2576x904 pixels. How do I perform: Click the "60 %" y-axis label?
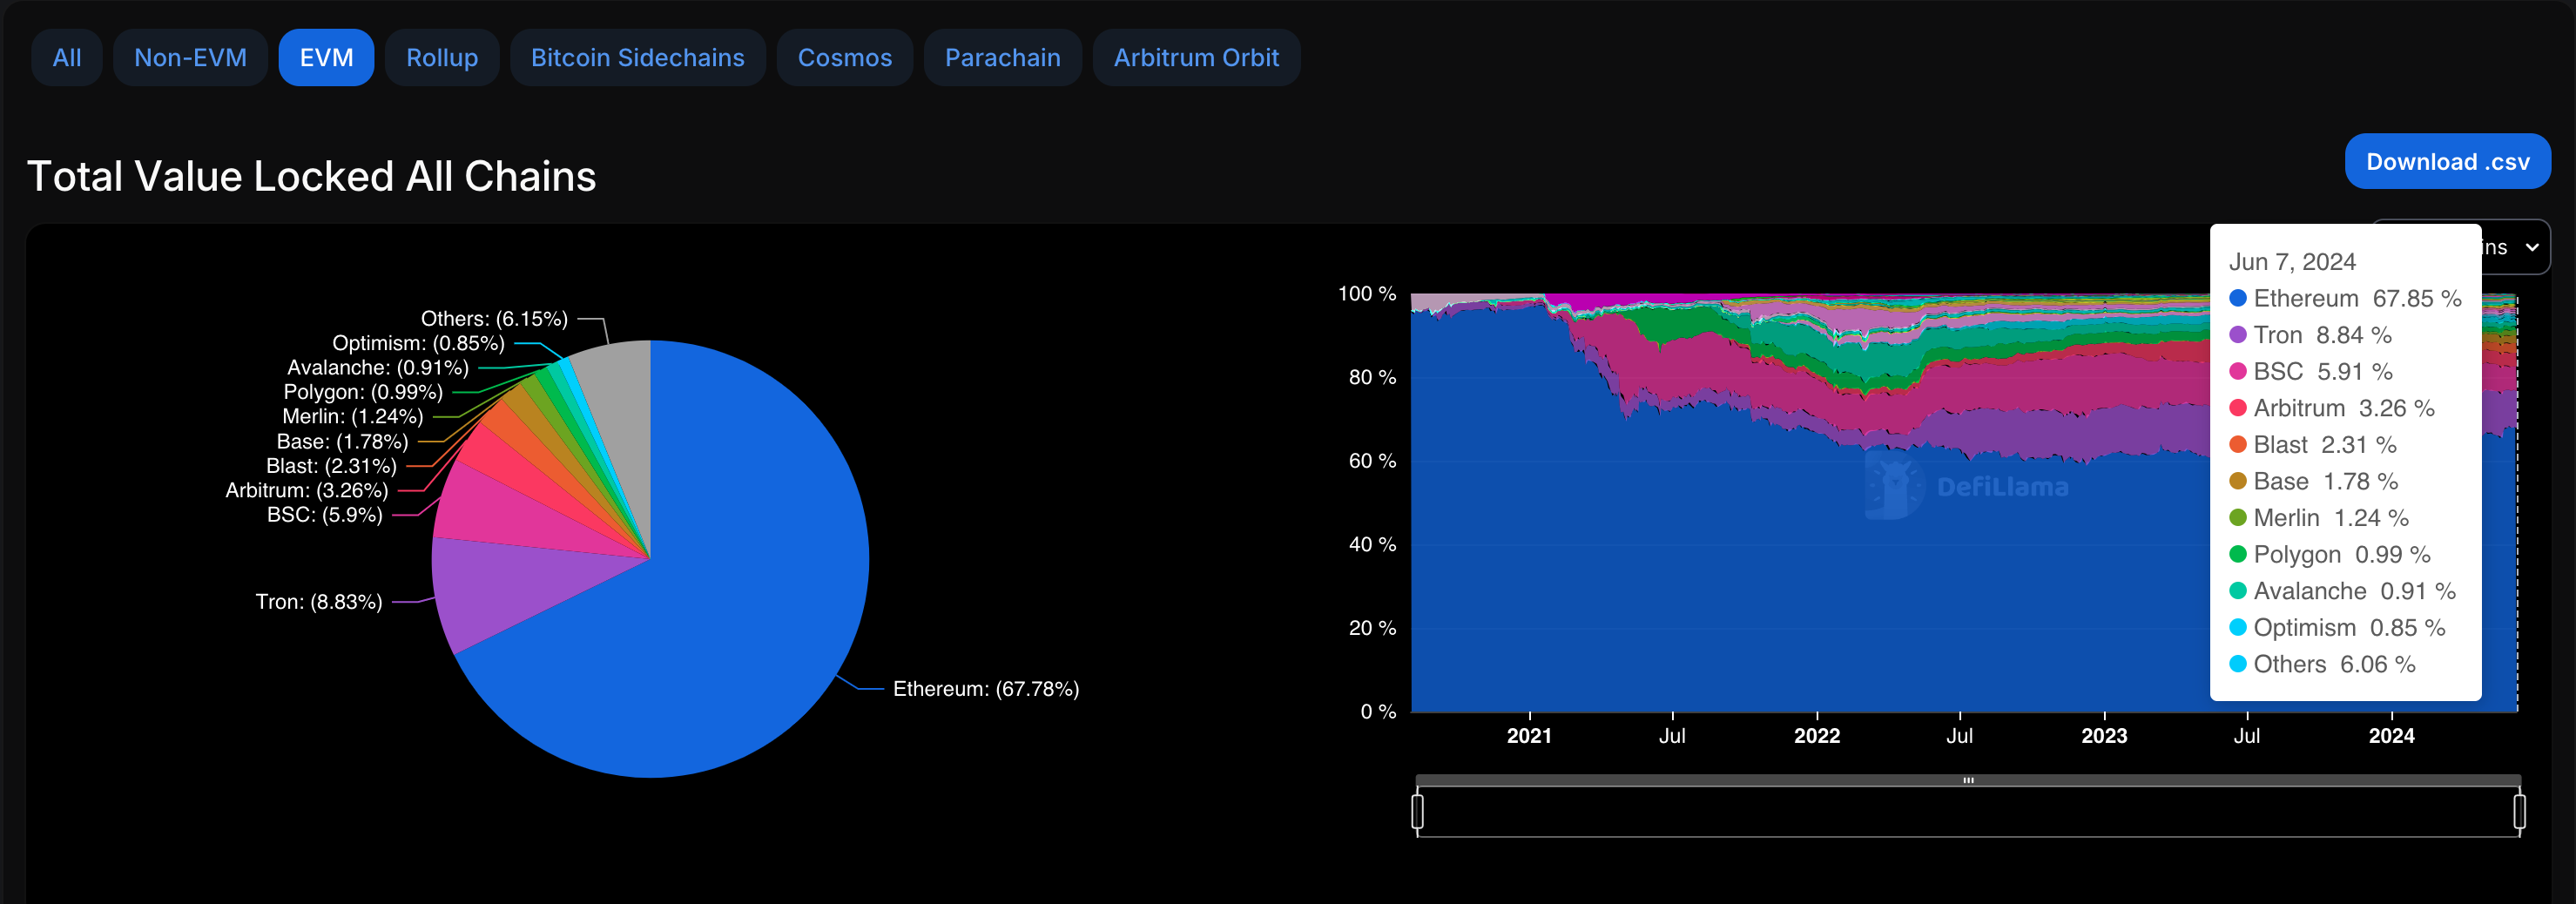(1372, 461)
